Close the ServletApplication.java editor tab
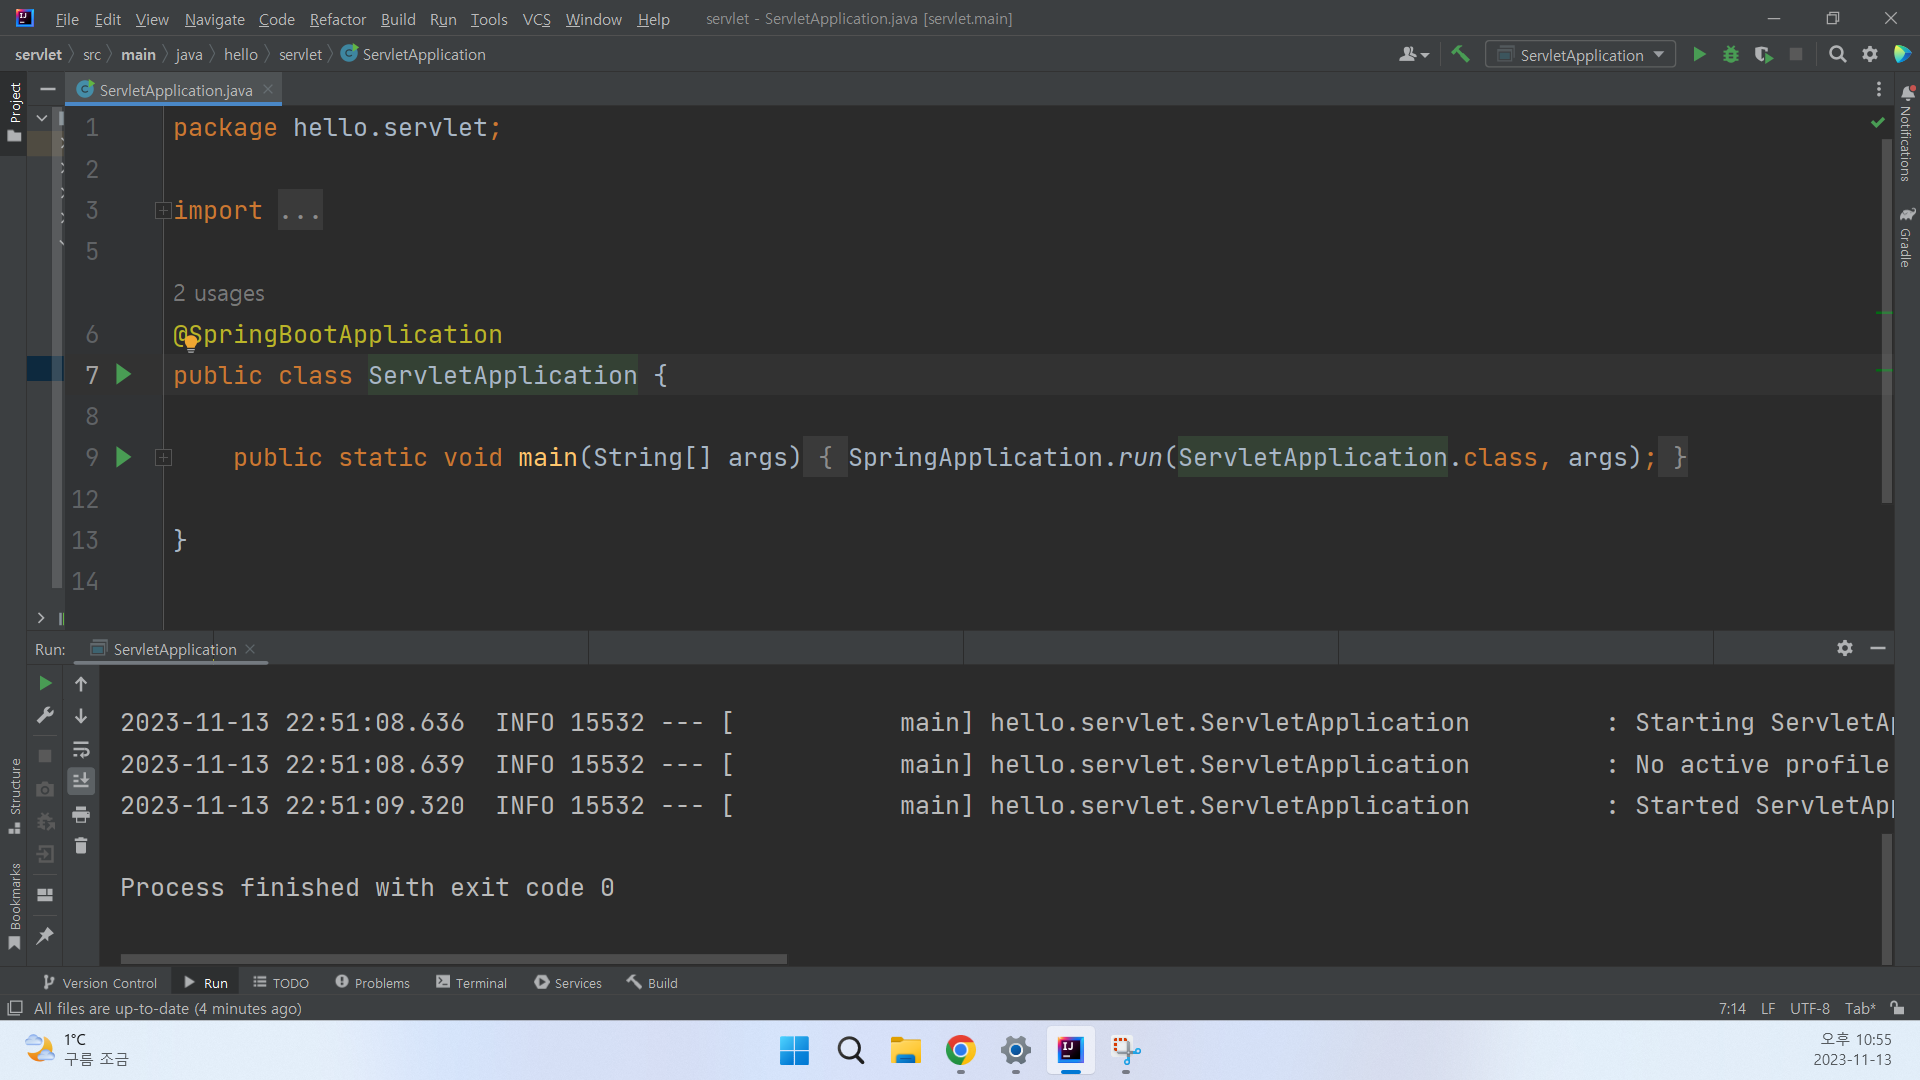The image size is (1920, 1080). 268,89
